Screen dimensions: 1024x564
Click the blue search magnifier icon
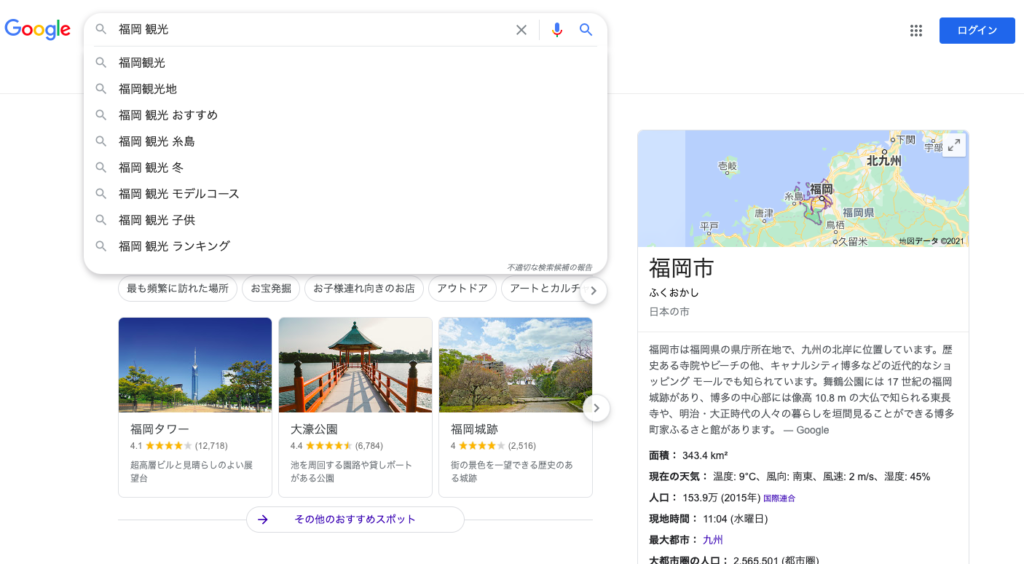click(586, 29)
